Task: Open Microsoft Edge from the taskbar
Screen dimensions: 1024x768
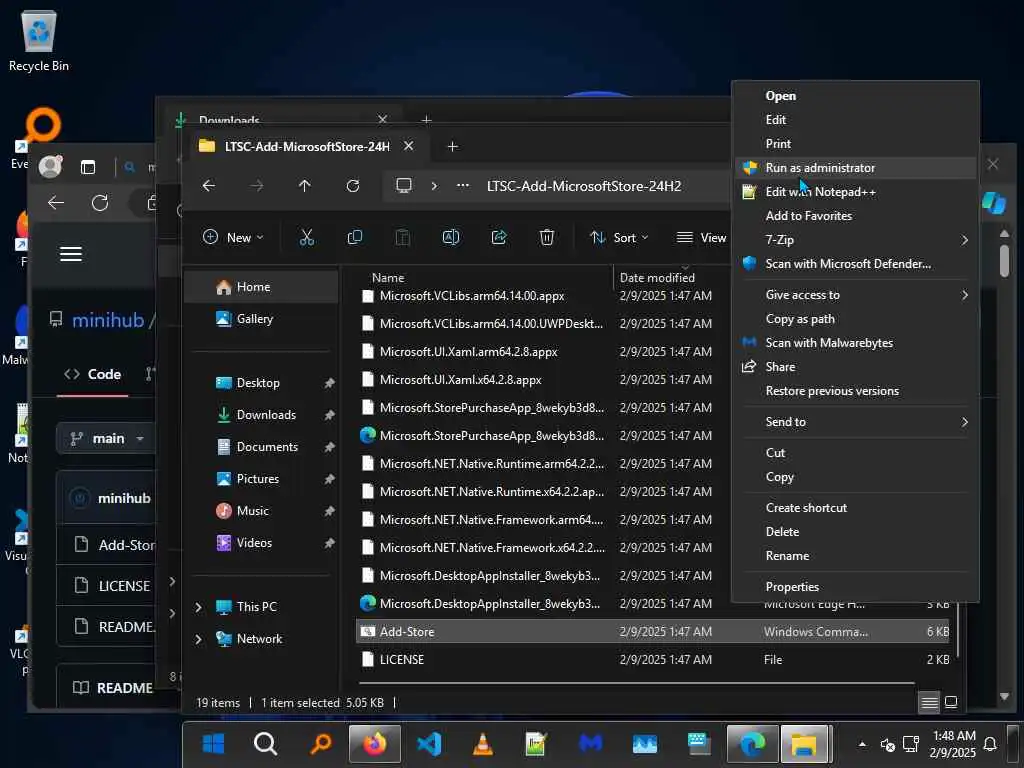Action: coord(752,743)
